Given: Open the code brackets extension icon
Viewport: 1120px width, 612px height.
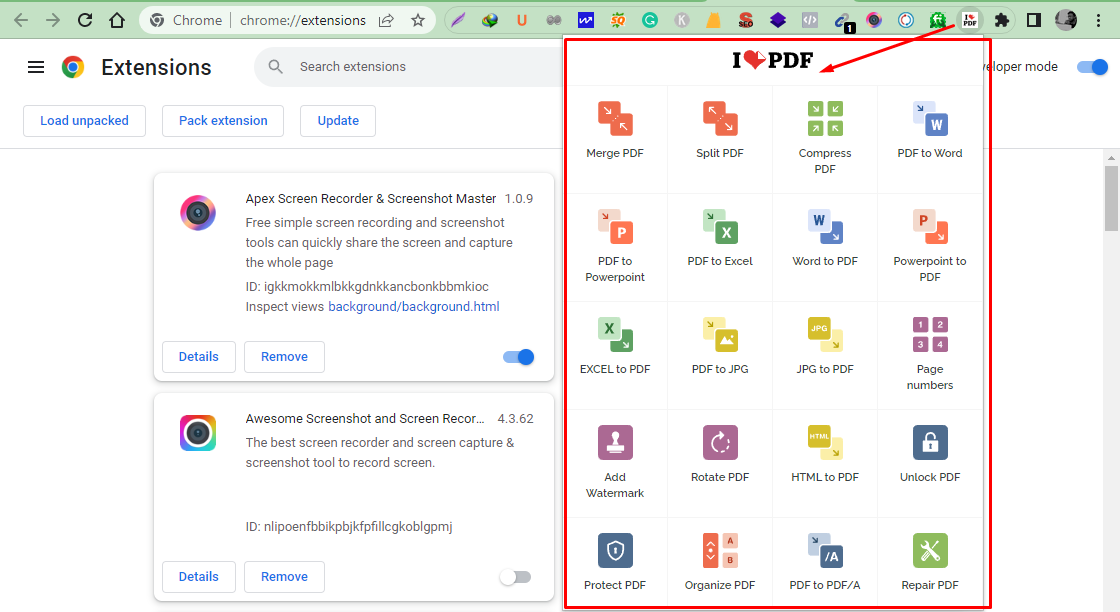Looking at the screenshot, I should [809, 20].
